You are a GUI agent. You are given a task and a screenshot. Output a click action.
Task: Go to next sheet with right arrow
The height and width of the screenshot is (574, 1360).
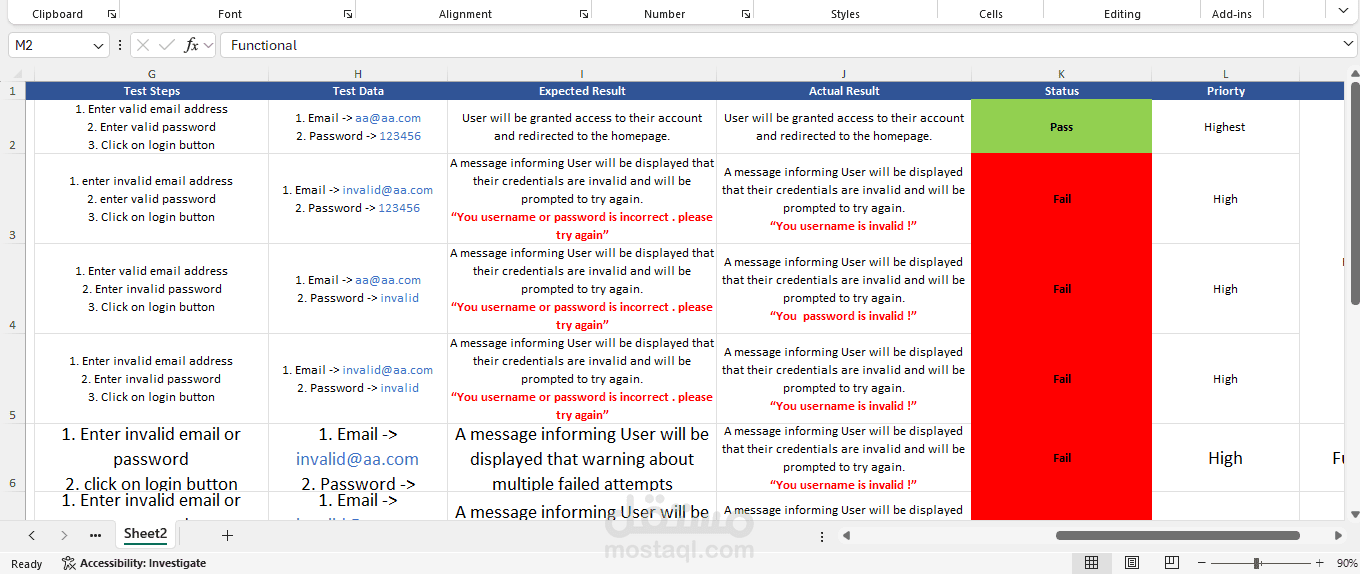click(64, 535)
